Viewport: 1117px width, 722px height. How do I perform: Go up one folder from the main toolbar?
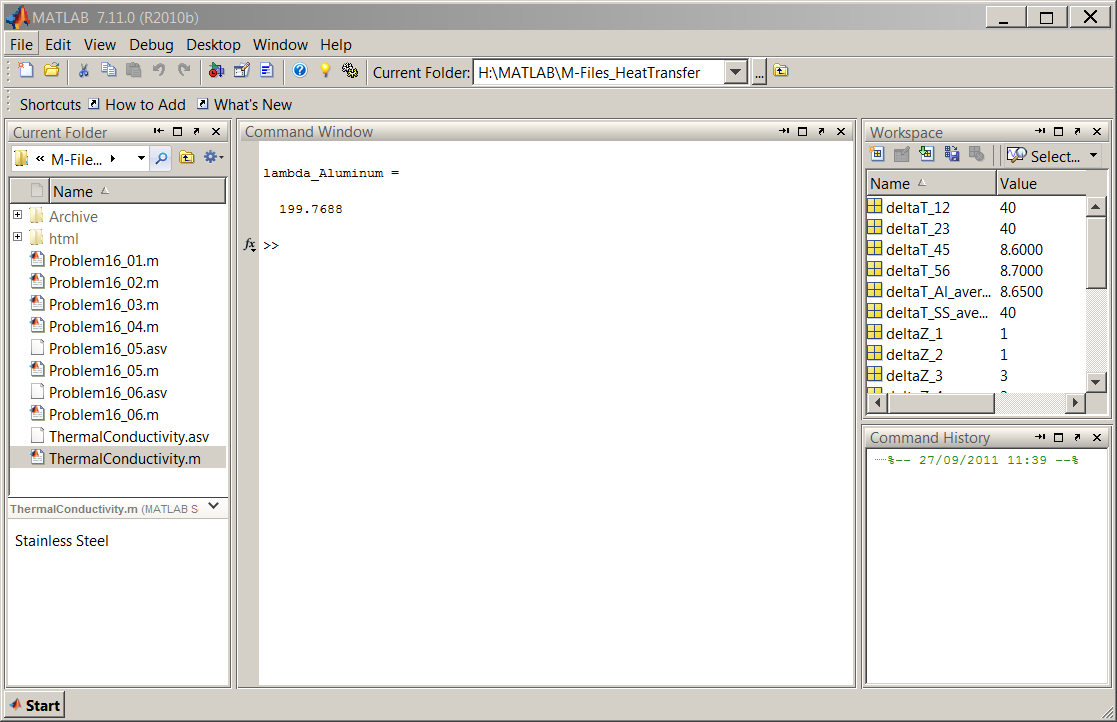(x=781, y=70)
